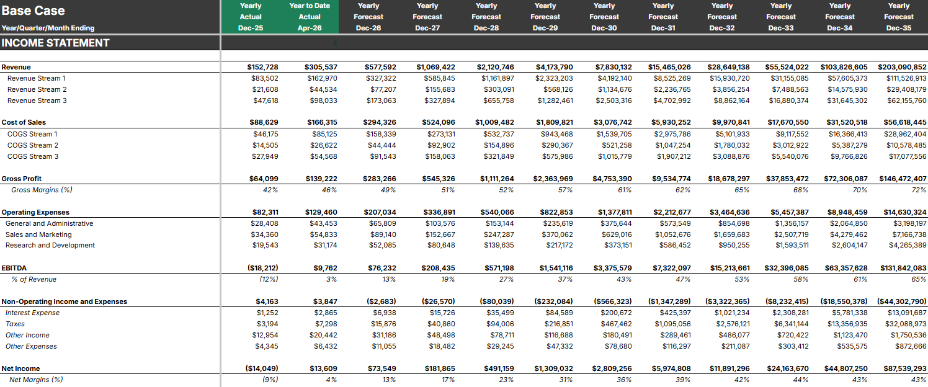The width and height of the screenshot is (928, 387).
Task: Select Dec-30 COGS Stream 1 value $1,539,705
Action: pyautogui.click(x=615, y=134)
